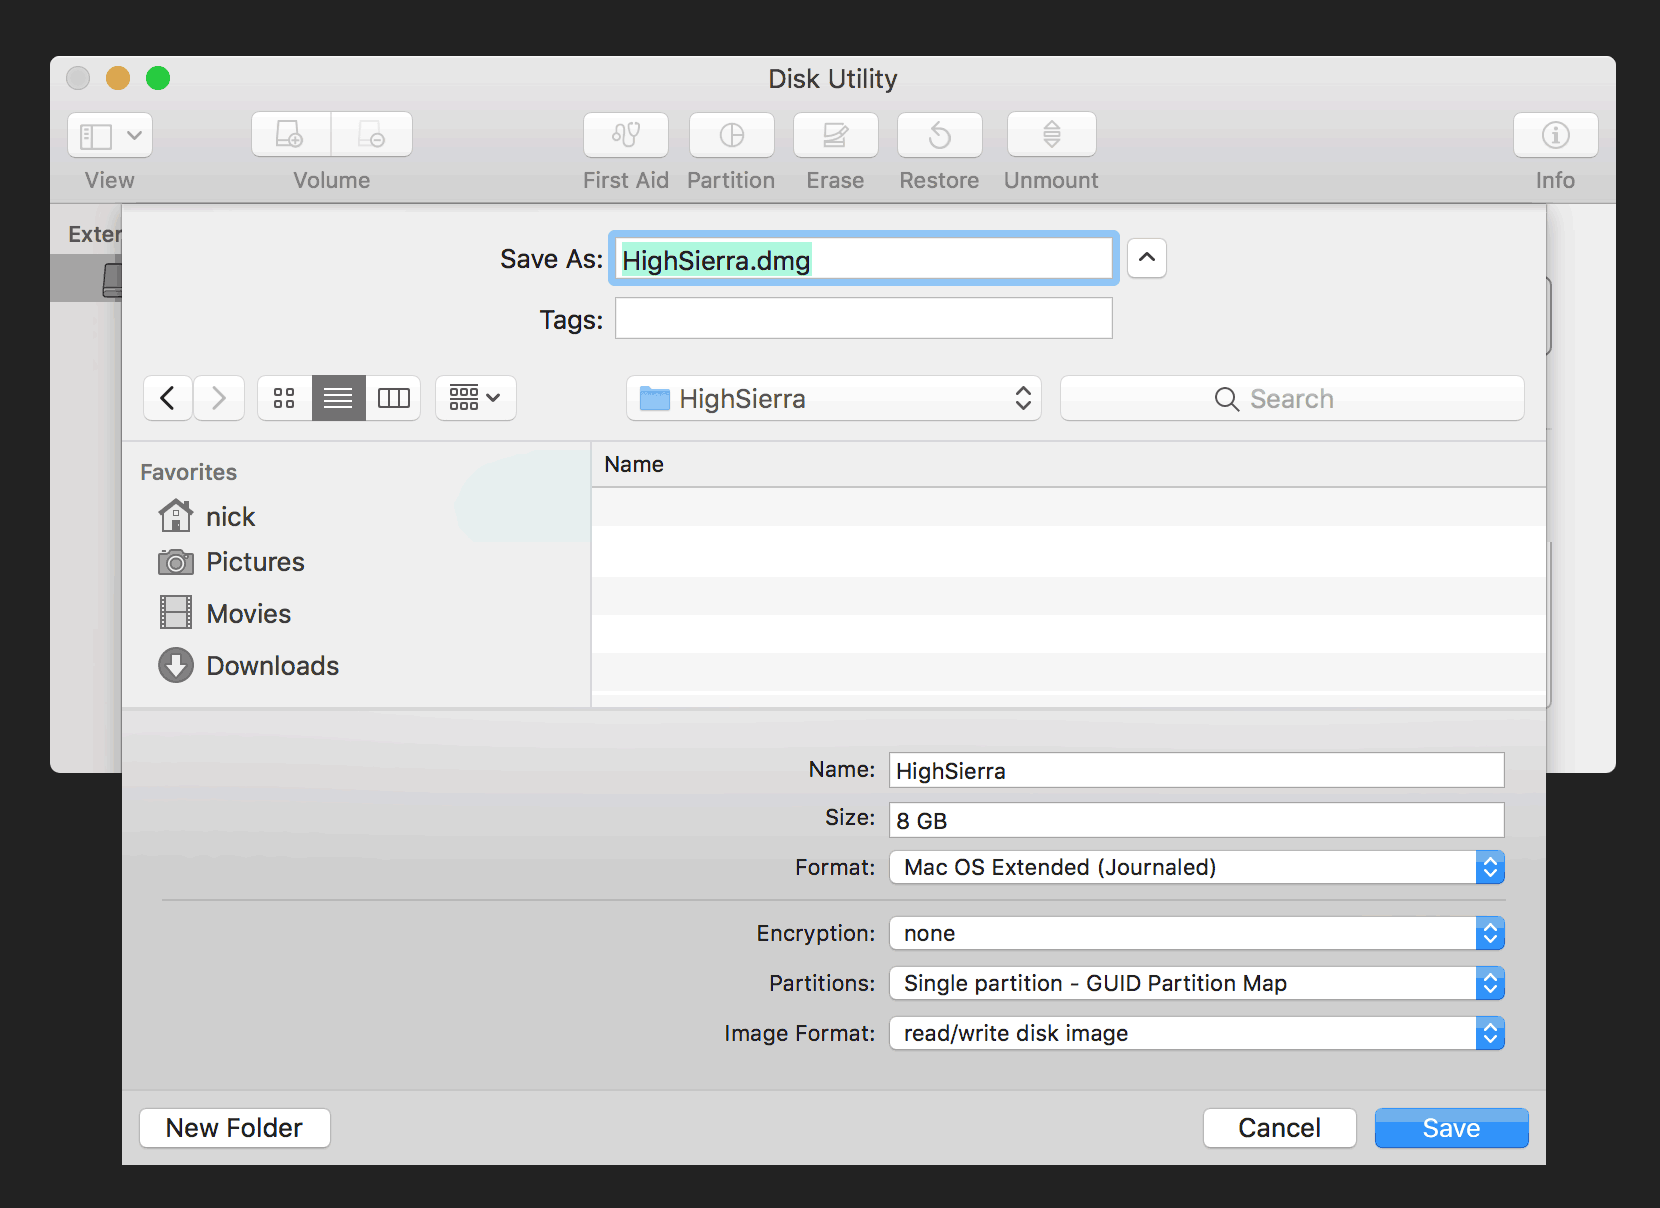Click the Add Volume icon
Screen dimensions: 1660x1208
click(x=291, y=135)
